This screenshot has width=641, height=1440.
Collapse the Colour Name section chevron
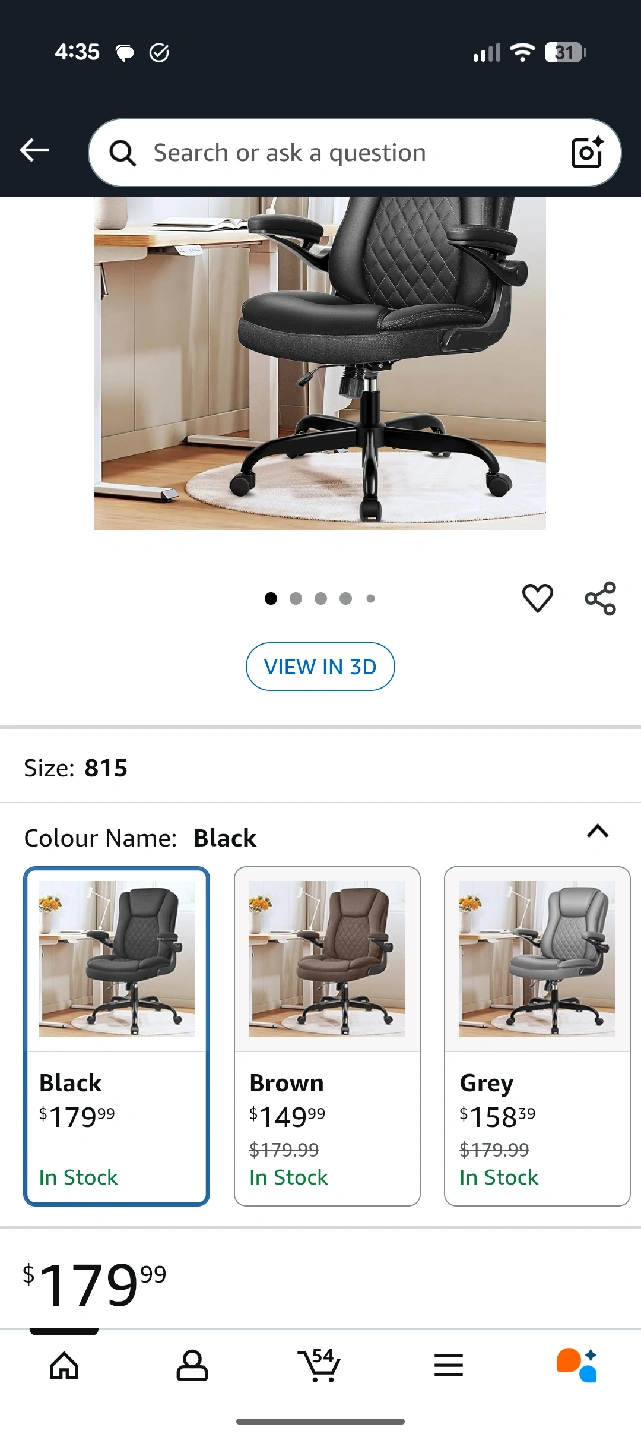point(597,831)
